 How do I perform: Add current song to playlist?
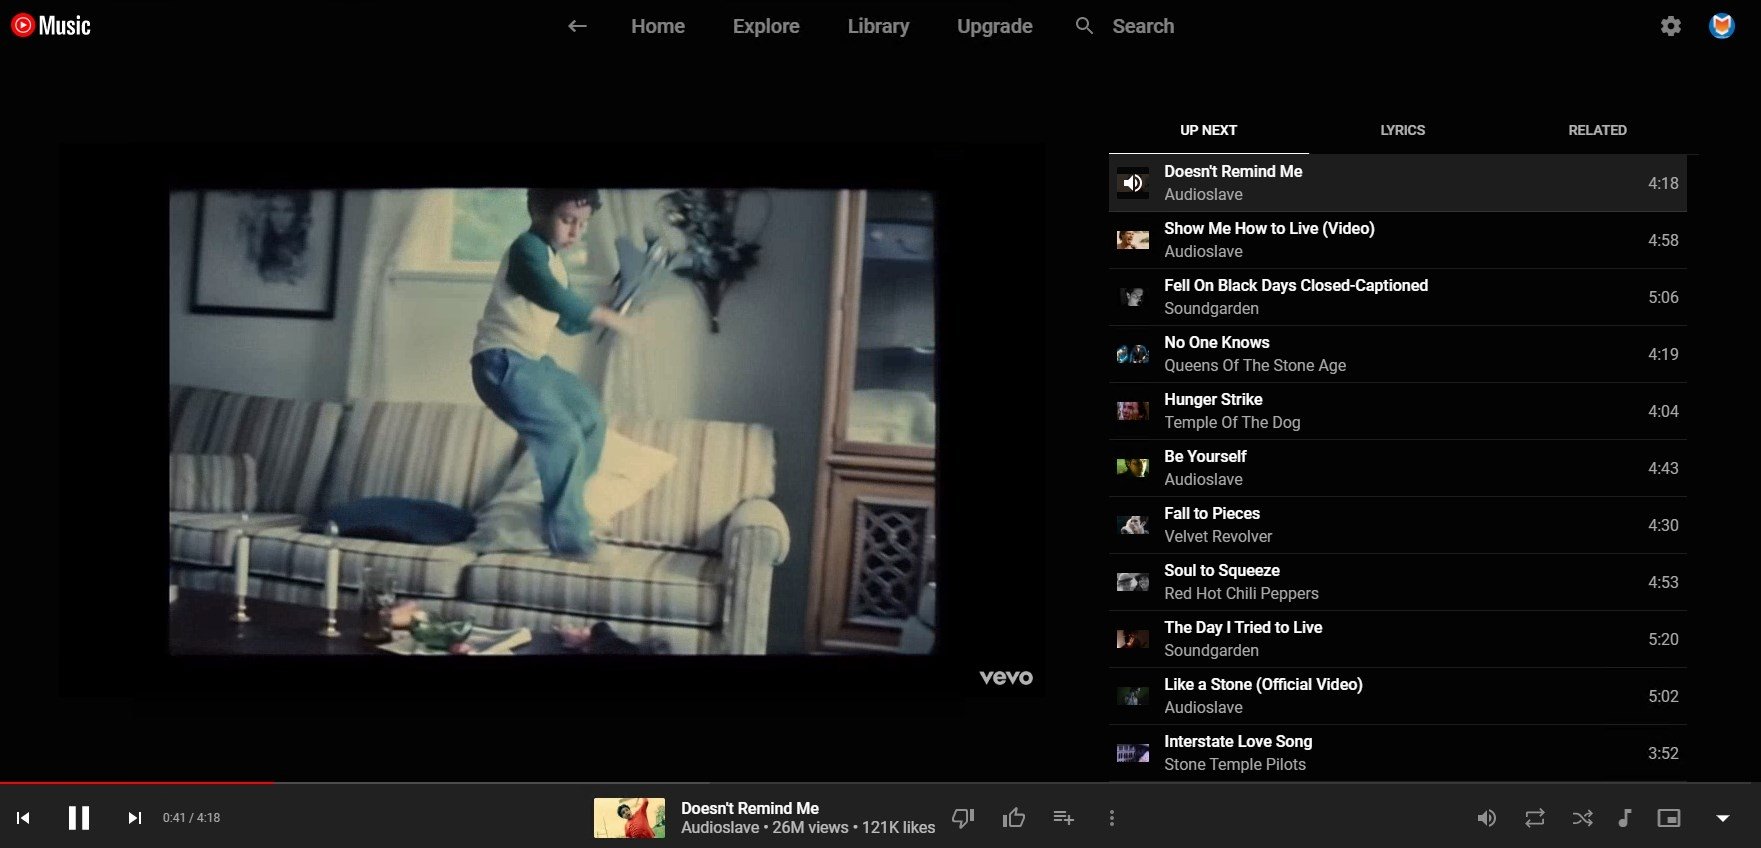[x=1064, y=818]
